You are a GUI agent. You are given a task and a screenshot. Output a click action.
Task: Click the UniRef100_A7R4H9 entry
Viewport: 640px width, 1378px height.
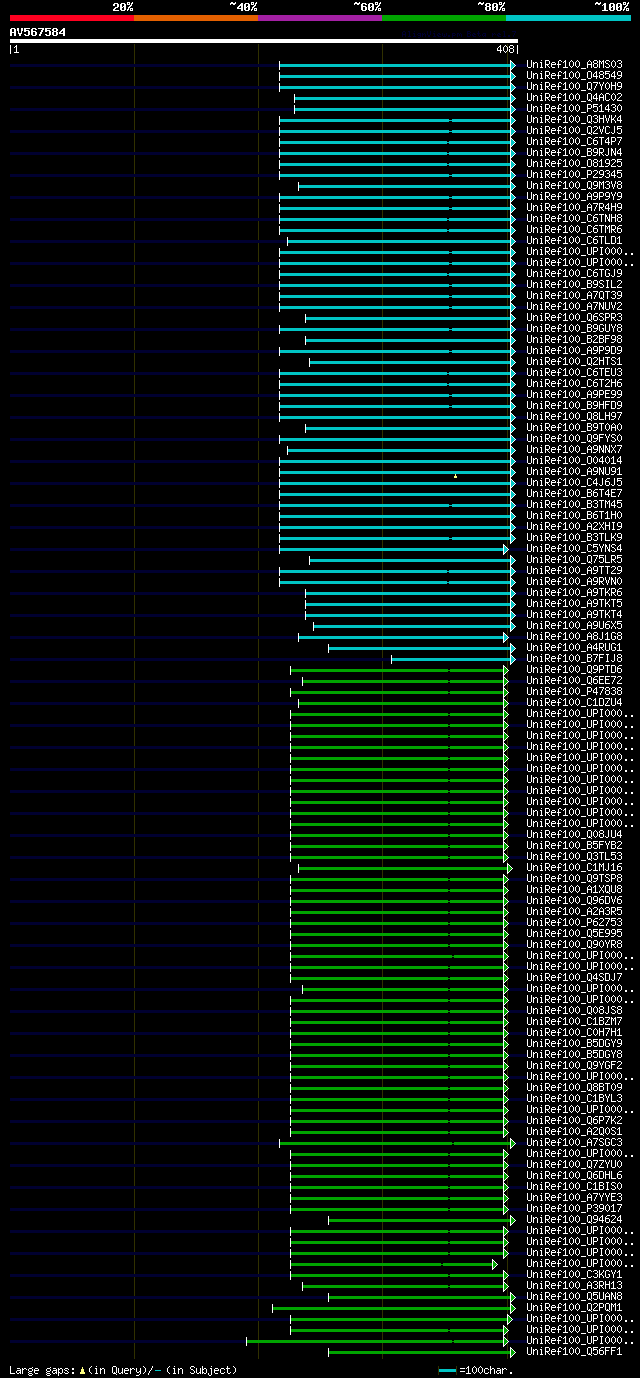pos(574,207)
